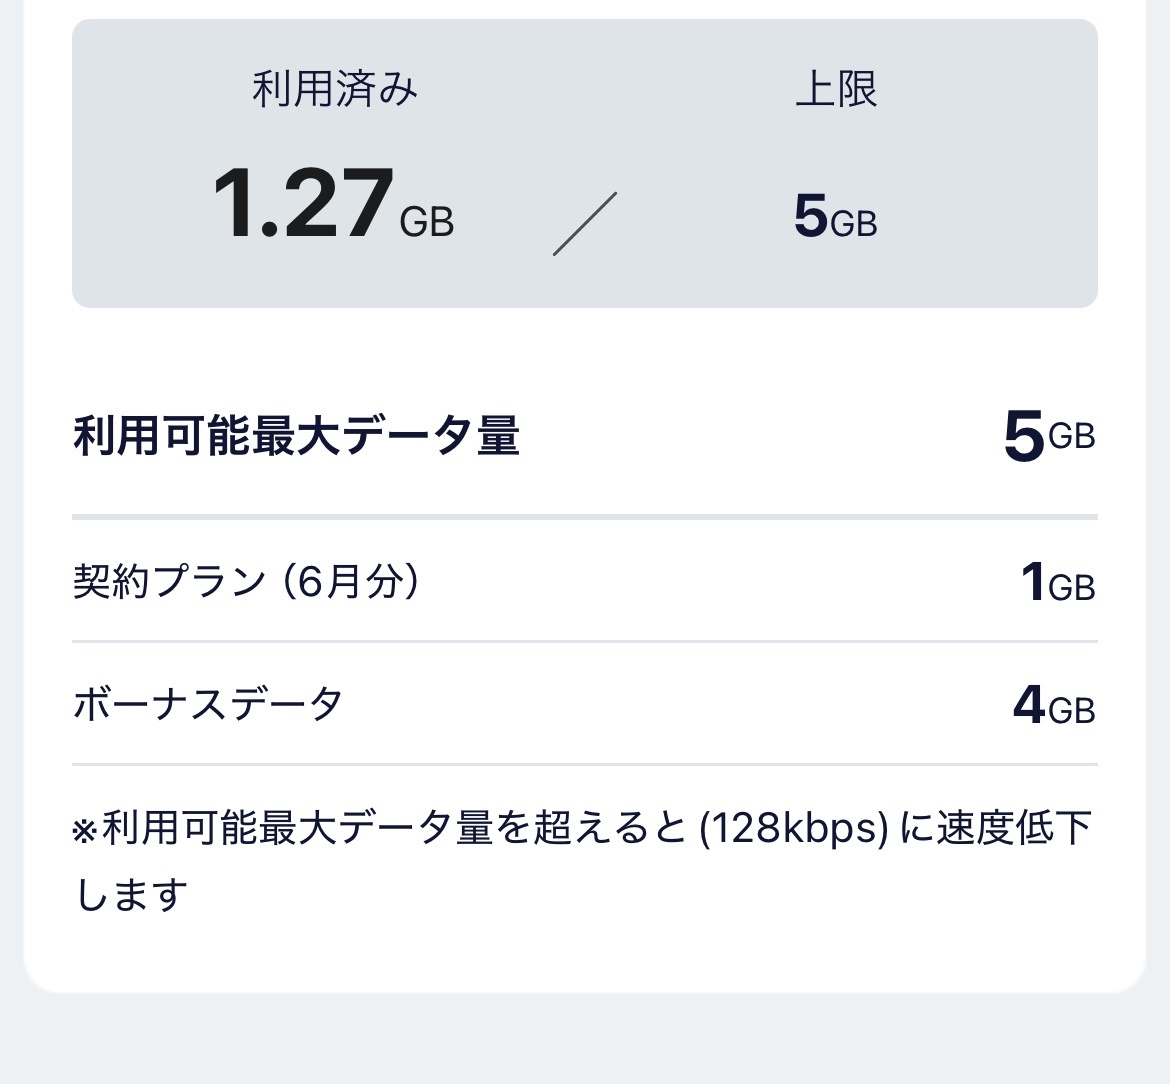Open the ボーナスデータ row

coord(585,704)
